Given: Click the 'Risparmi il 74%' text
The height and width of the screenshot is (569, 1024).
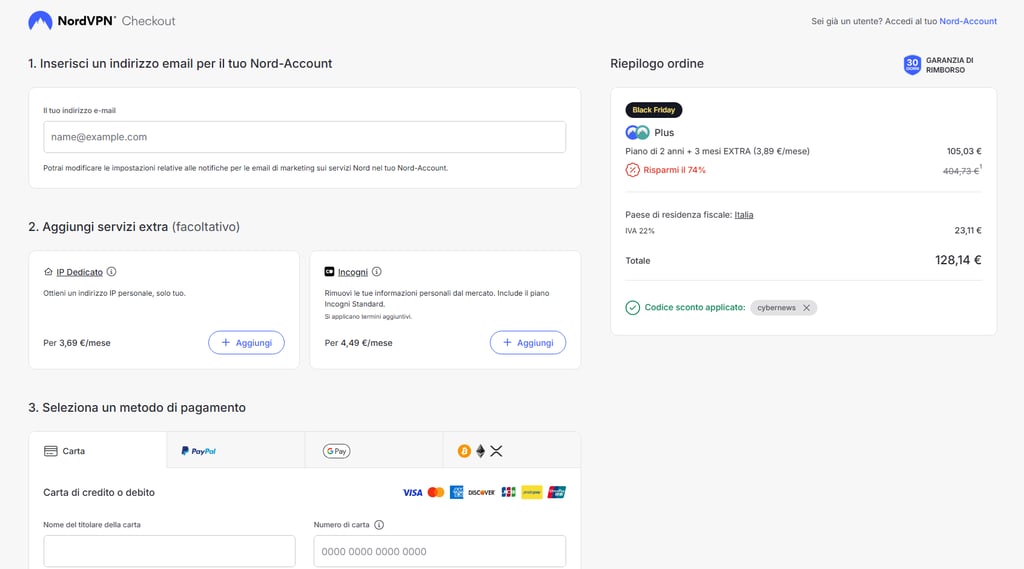Looking at the screenshot, I should pyautogui.click(x=675, y=170).
